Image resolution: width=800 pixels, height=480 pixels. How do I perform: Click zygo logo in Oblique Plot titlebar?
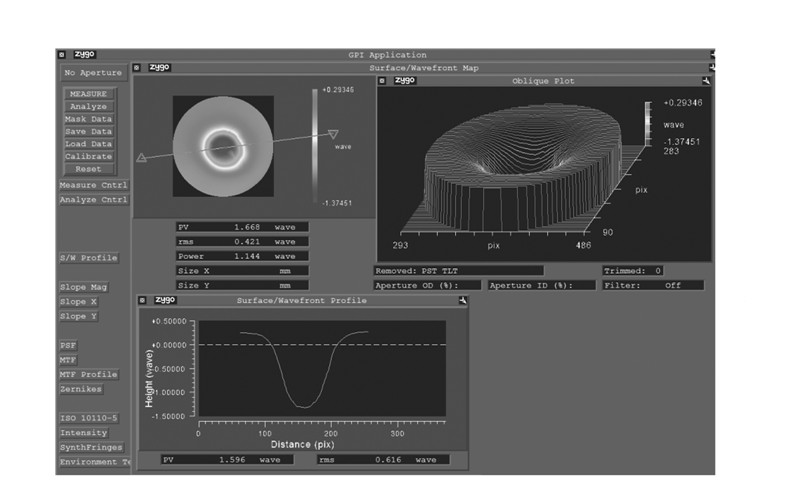[405, 81]
